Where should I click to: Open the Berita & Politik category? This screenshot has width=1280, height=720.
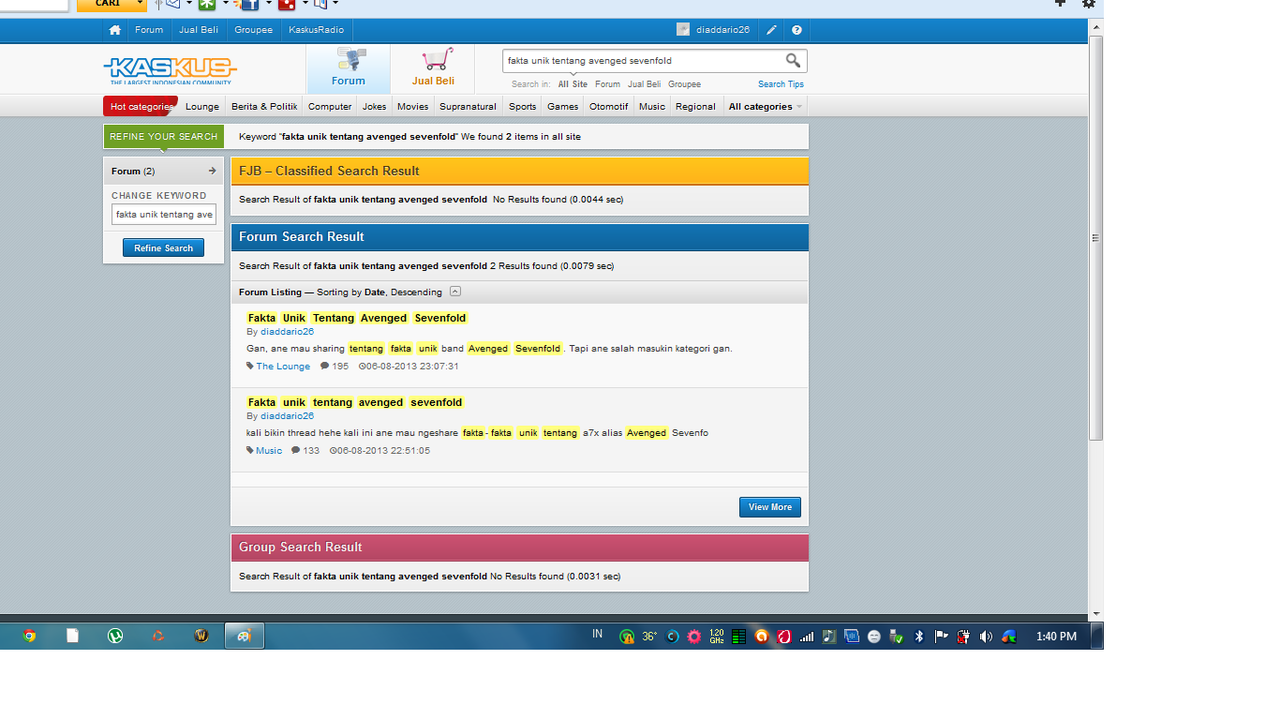[x=264, y=106]
